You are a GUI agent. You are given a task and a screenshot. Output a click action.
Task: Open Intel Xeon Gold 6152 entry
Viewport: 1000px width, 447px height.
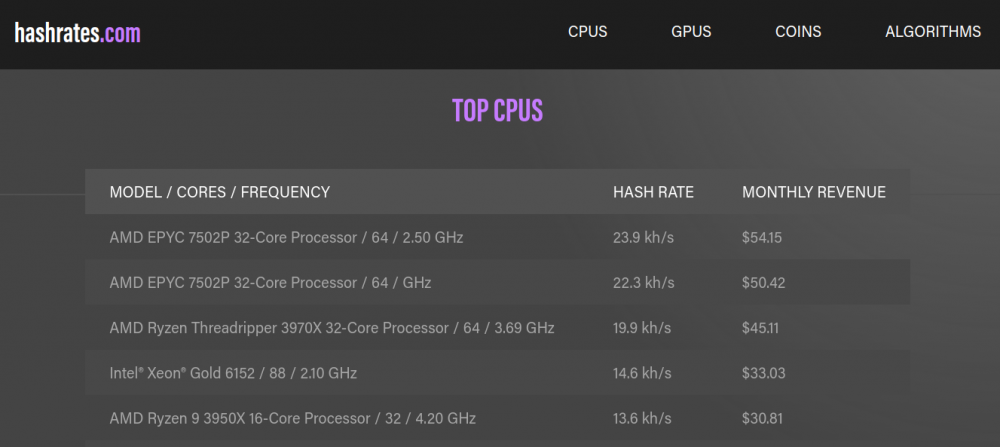pos(233,373)
